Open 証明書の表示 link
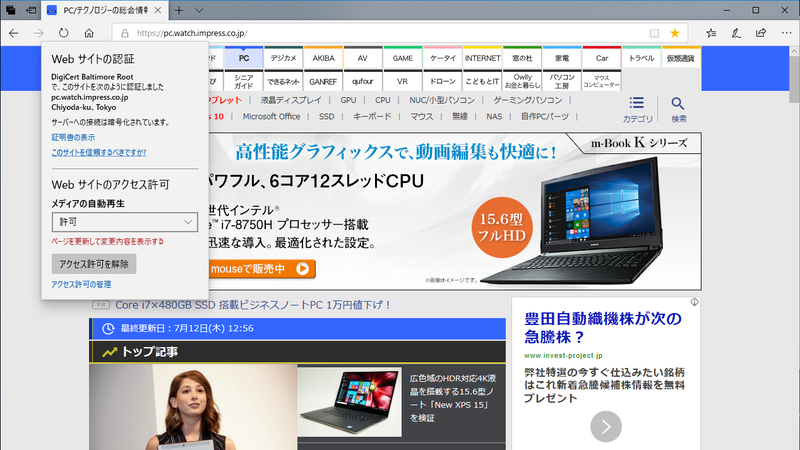Image resolution: width=800 pixels, height=450 pixels. pyautogui.click(x=73, y=137)
